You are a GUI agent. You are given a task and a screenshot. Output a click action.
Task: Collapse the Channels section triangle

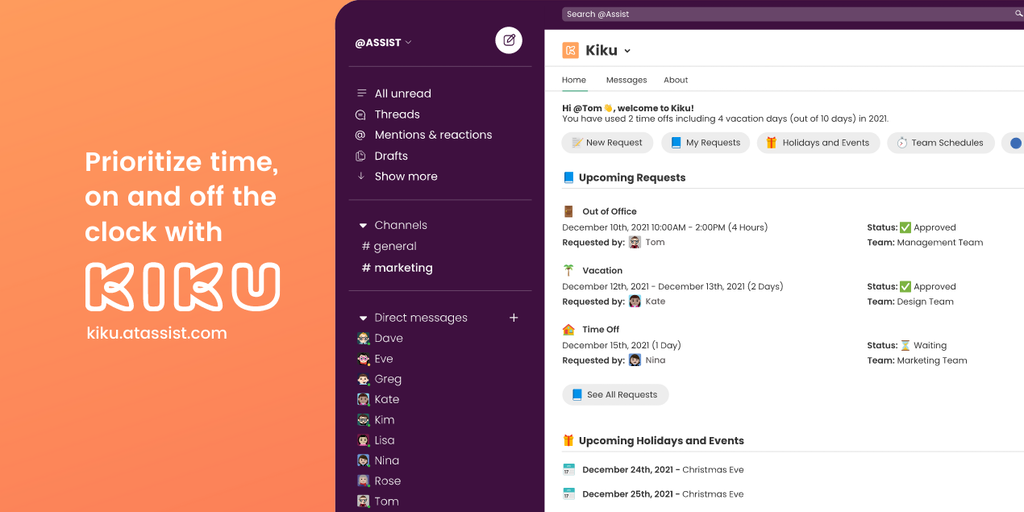tap(363, 225)
